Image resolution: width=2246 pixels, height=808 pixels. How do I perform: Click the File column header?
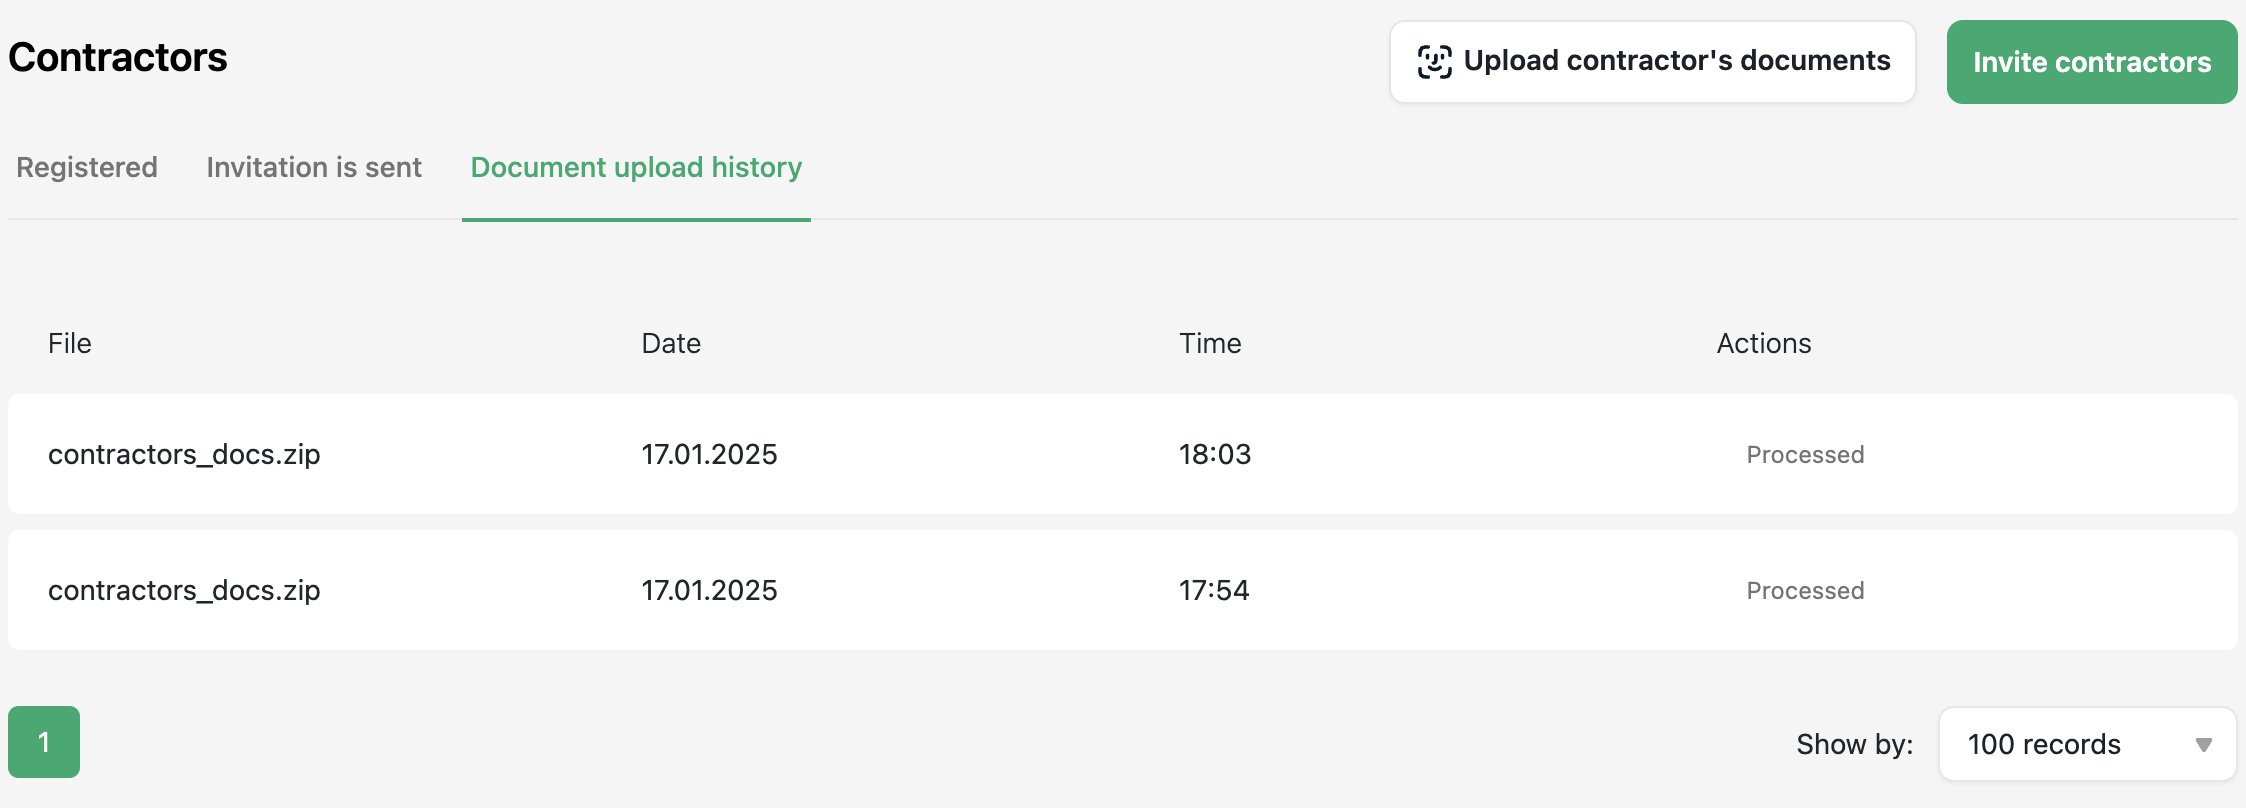(x=70, y=343)
